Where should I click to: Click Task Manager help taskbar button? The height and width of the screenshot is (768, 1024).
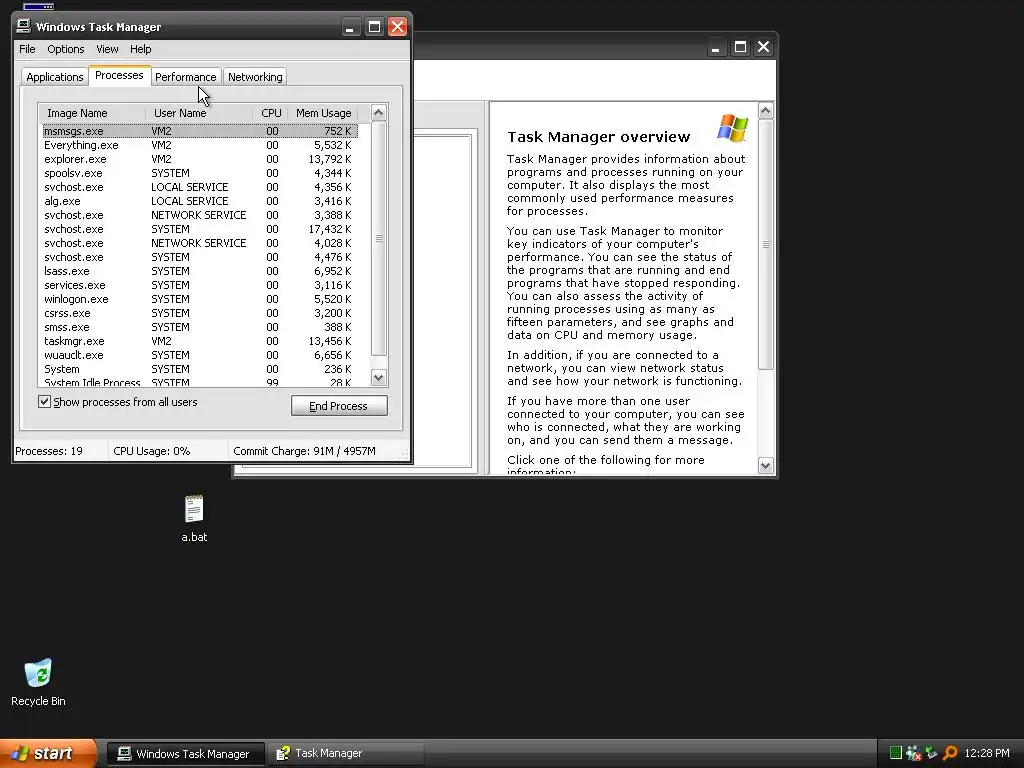tap(345, 754)
